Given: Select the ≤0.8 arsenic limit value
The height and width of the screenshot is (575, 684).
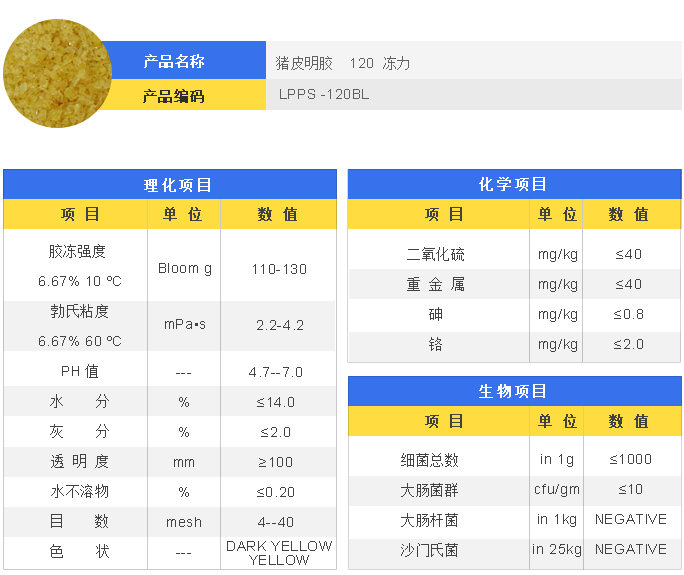Looking at the screenshot, I should pyautogui.click(x=629, y=315).
